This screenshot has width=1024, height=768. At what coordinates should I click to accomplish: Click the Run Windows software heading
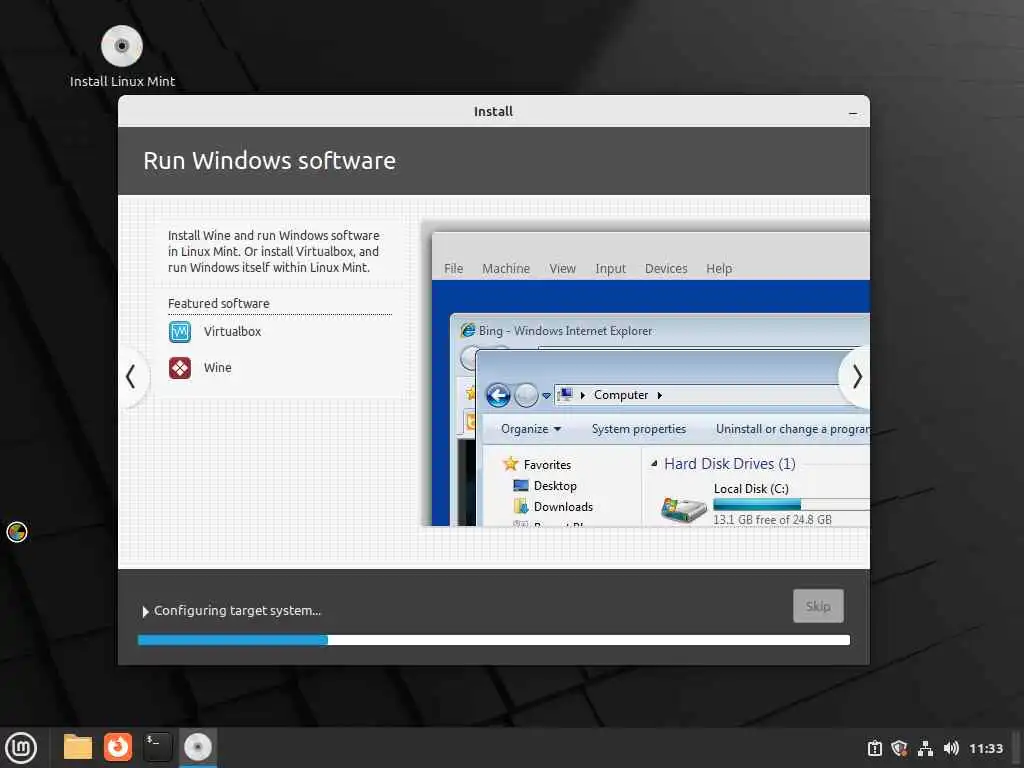[269, 161]
